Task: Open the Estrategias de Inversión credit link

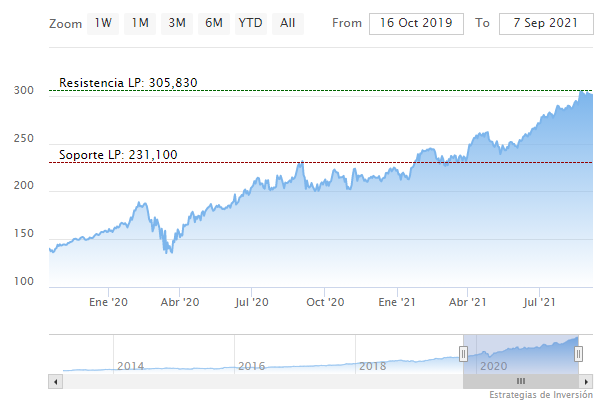Action: (541, 397)
